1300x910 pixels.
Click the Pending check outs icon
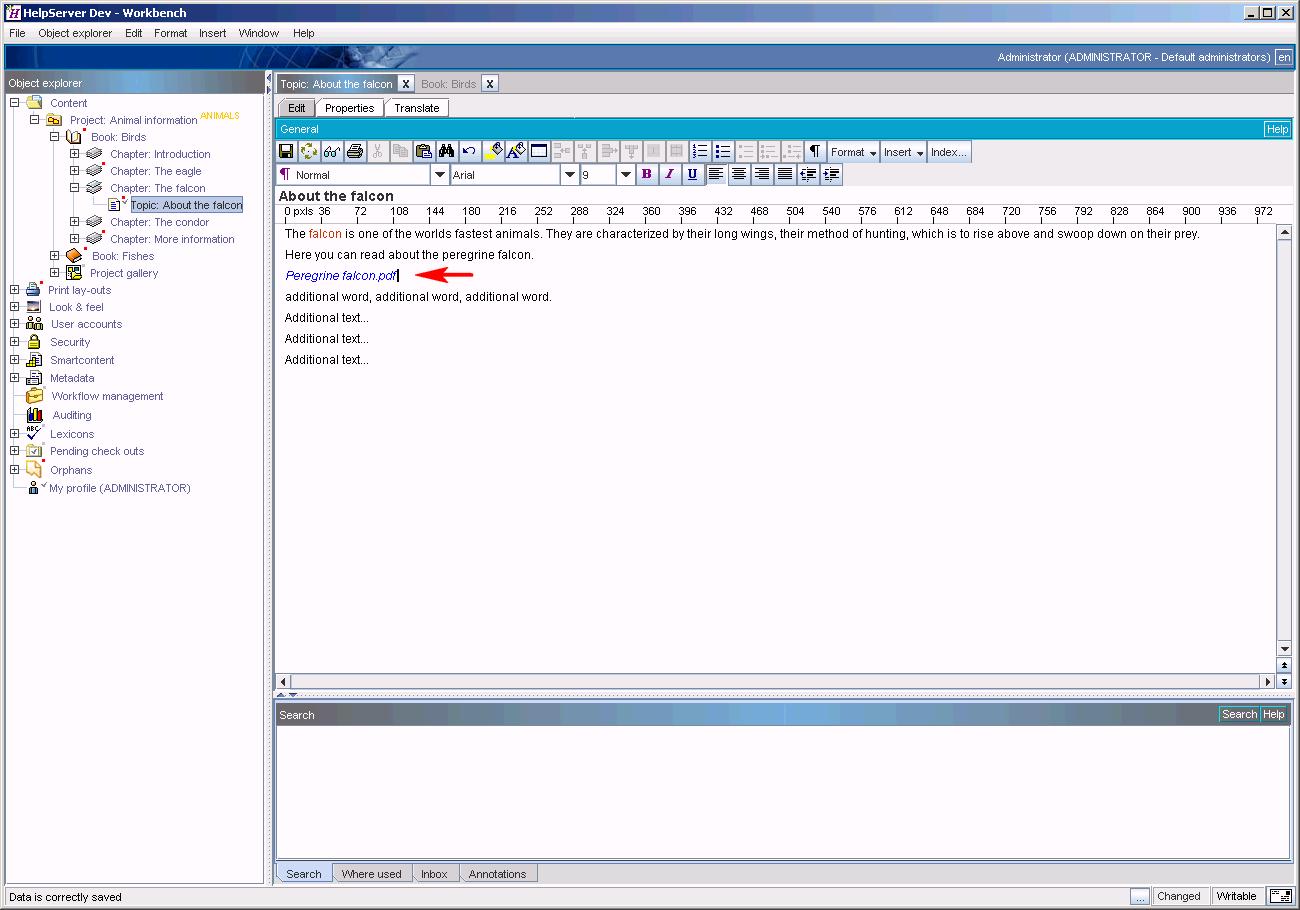[34, 451]
